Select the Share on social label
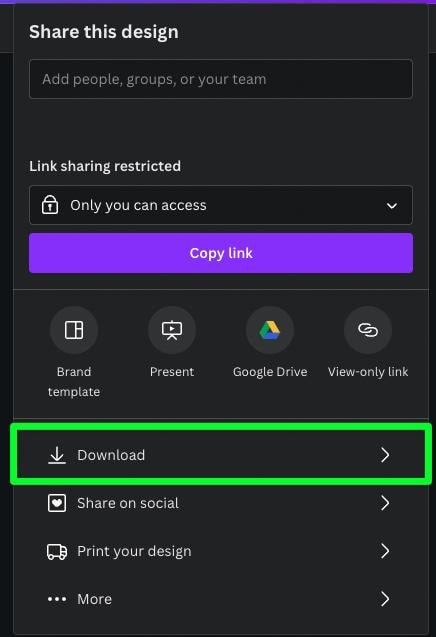 (x=128, y=503)
